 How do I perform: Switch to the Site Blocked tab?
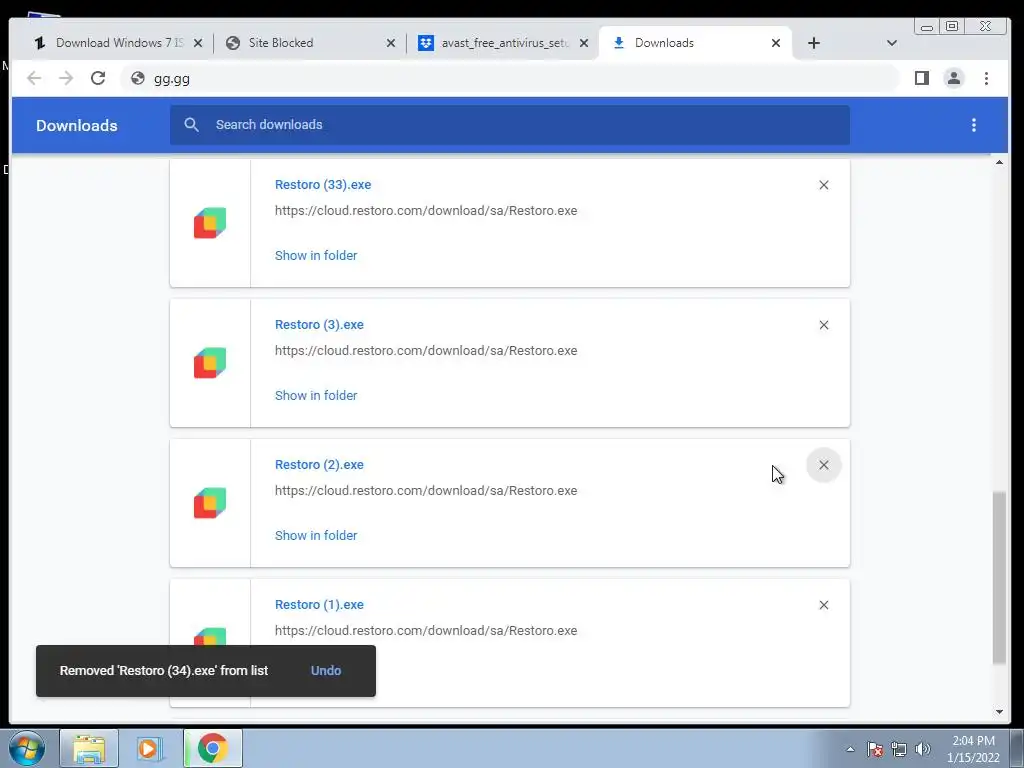pyautogui.click(x=310, y=43)
